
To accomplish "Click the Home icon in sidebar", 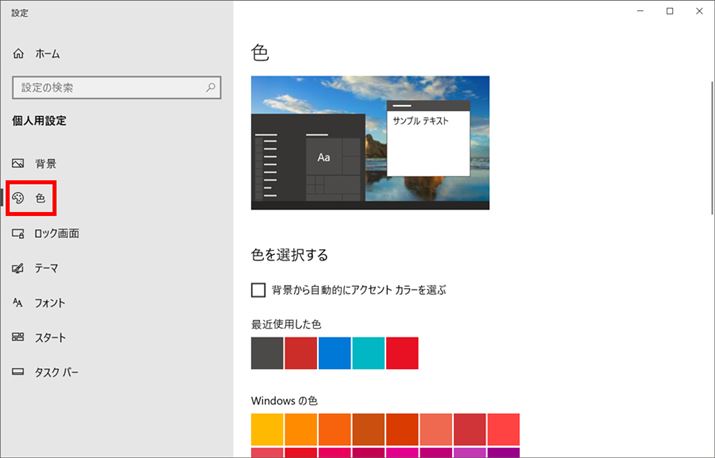I will [x=18, y=53].
